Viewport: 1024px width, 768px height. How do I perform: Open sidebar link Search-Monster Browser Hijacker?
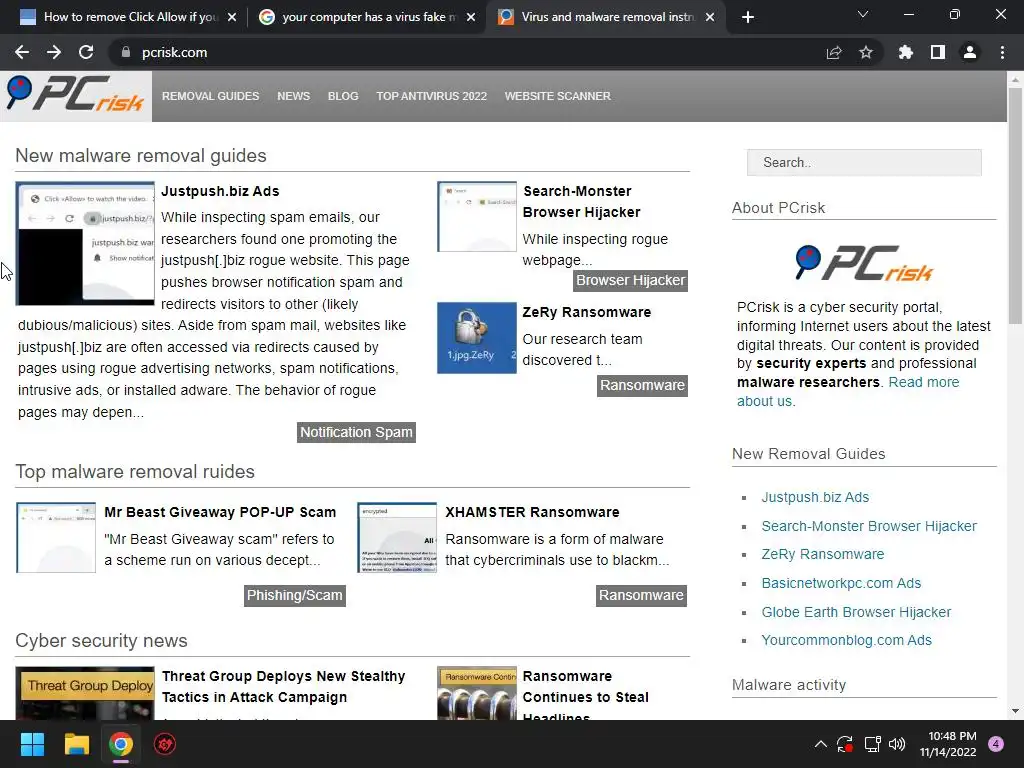[x=869, y=526]
